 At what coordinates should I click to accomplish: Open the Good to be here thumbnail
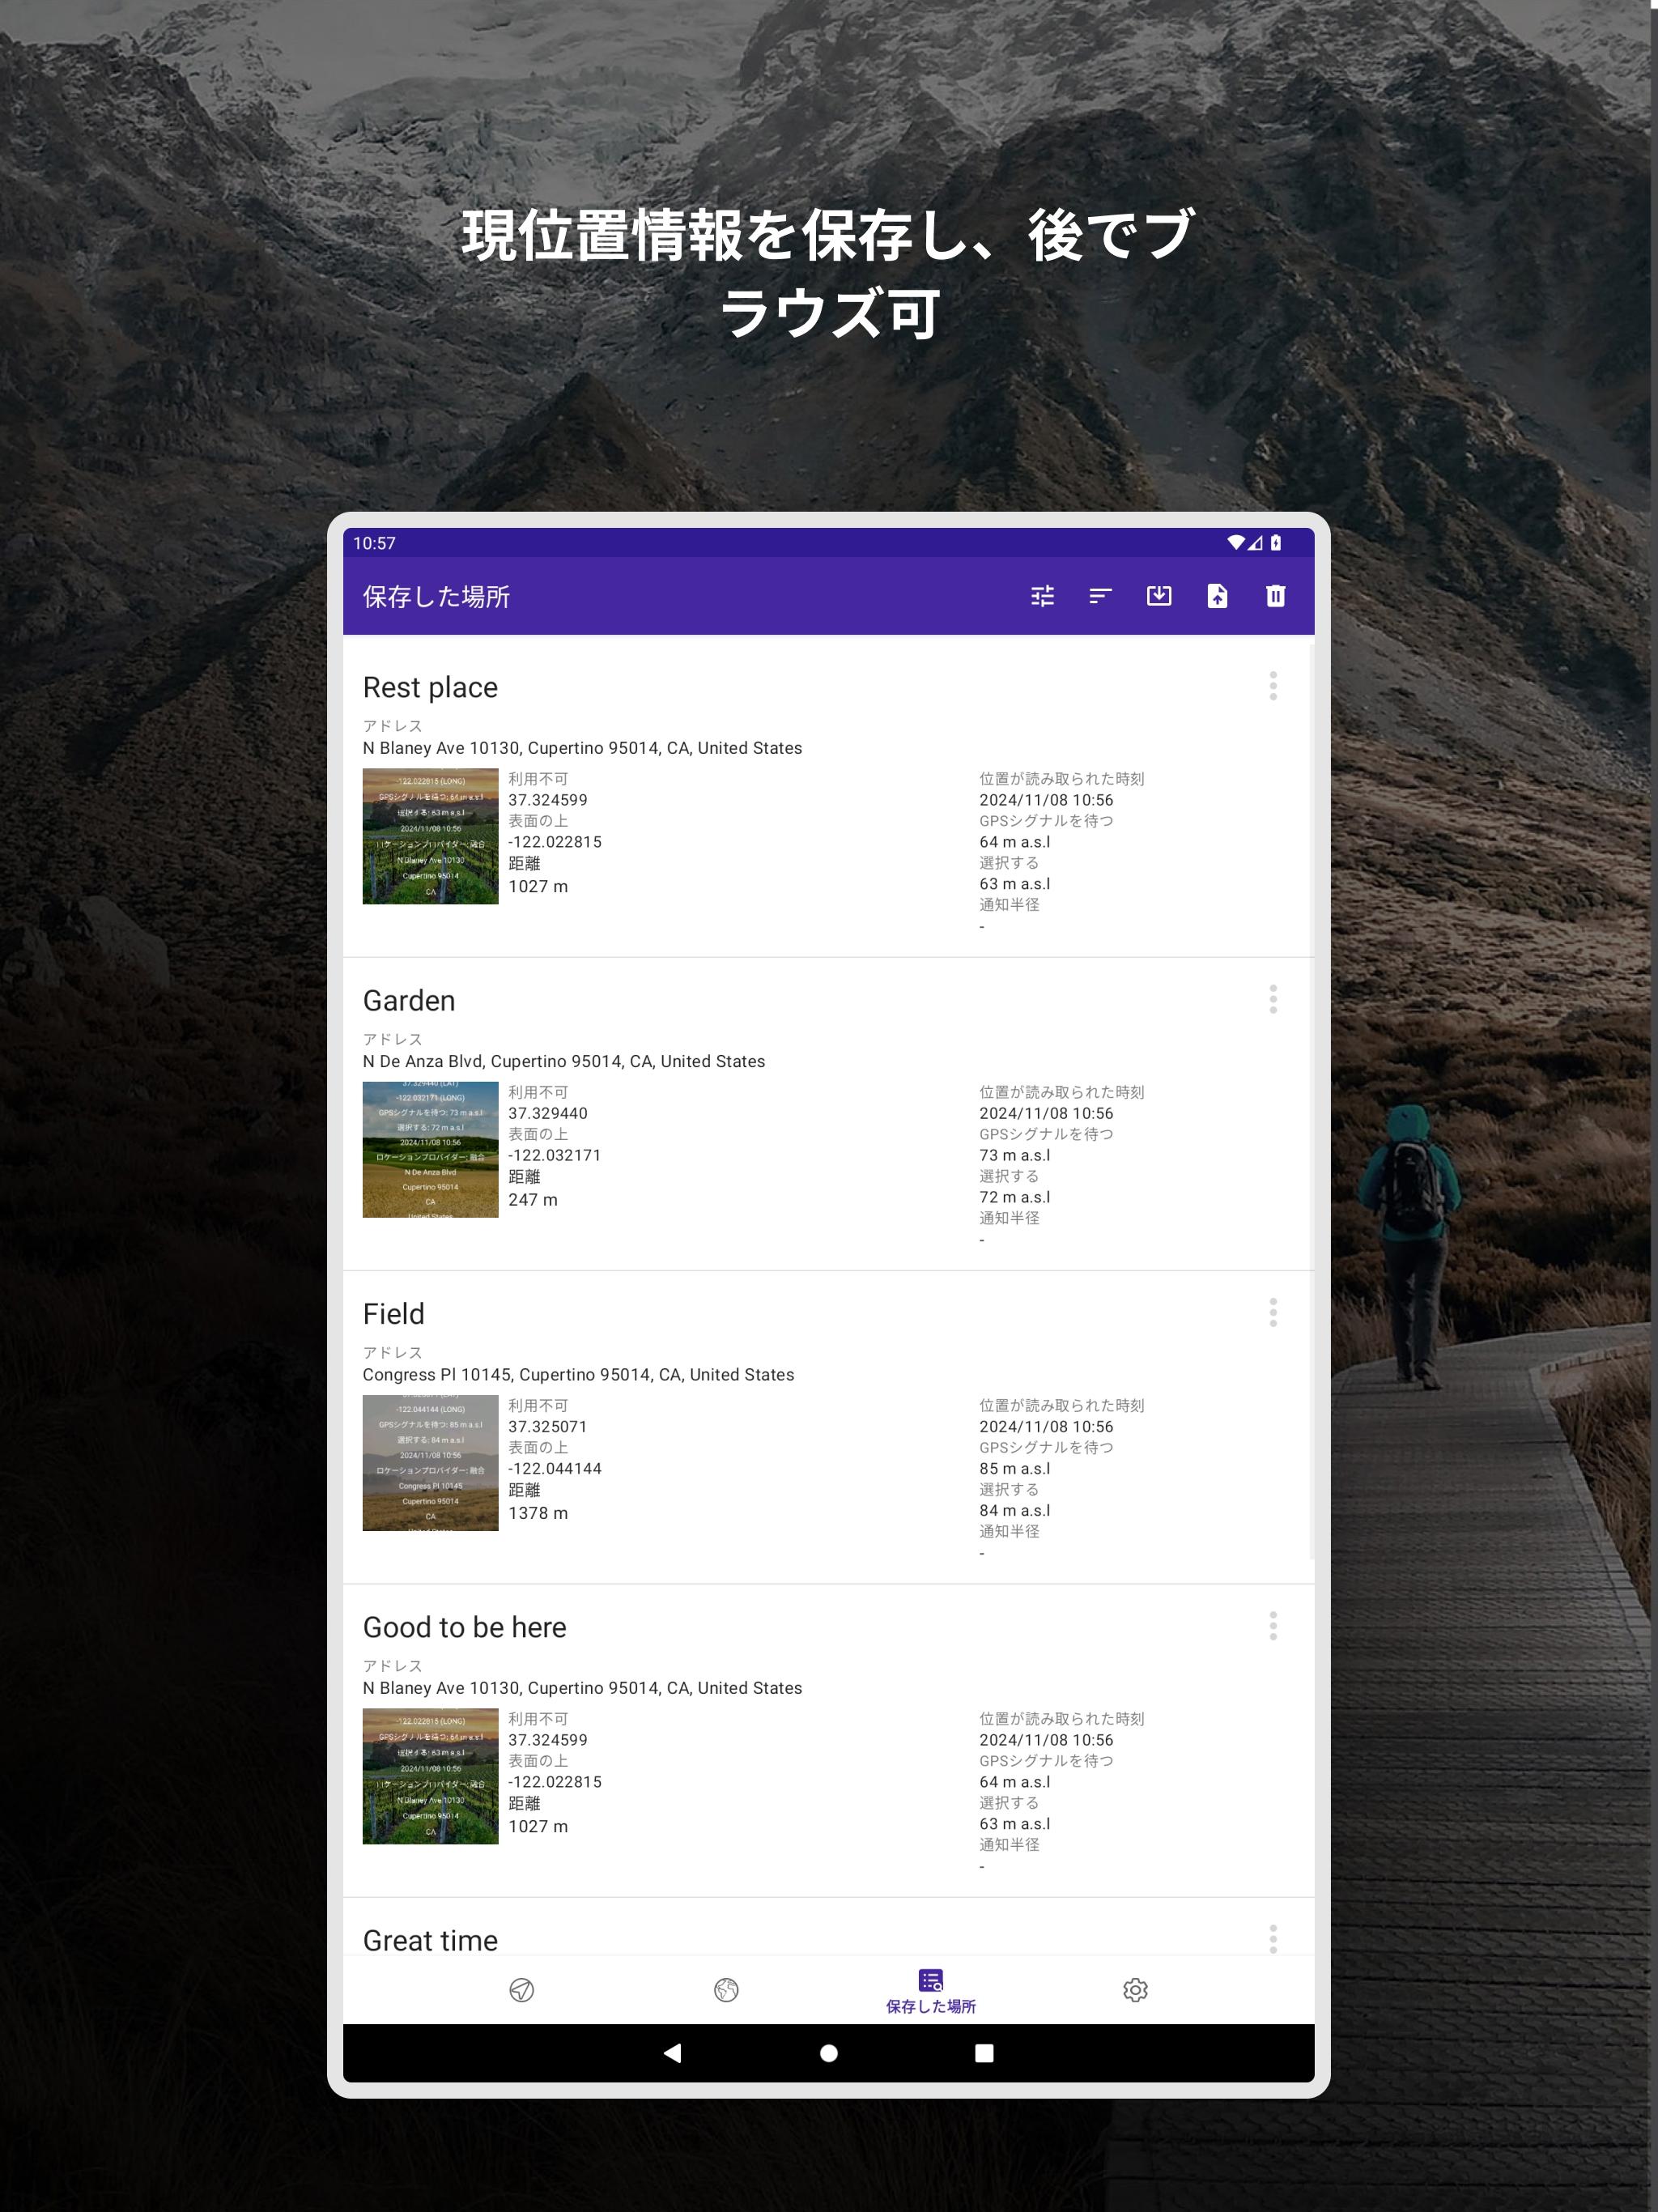pos(430,1776)
